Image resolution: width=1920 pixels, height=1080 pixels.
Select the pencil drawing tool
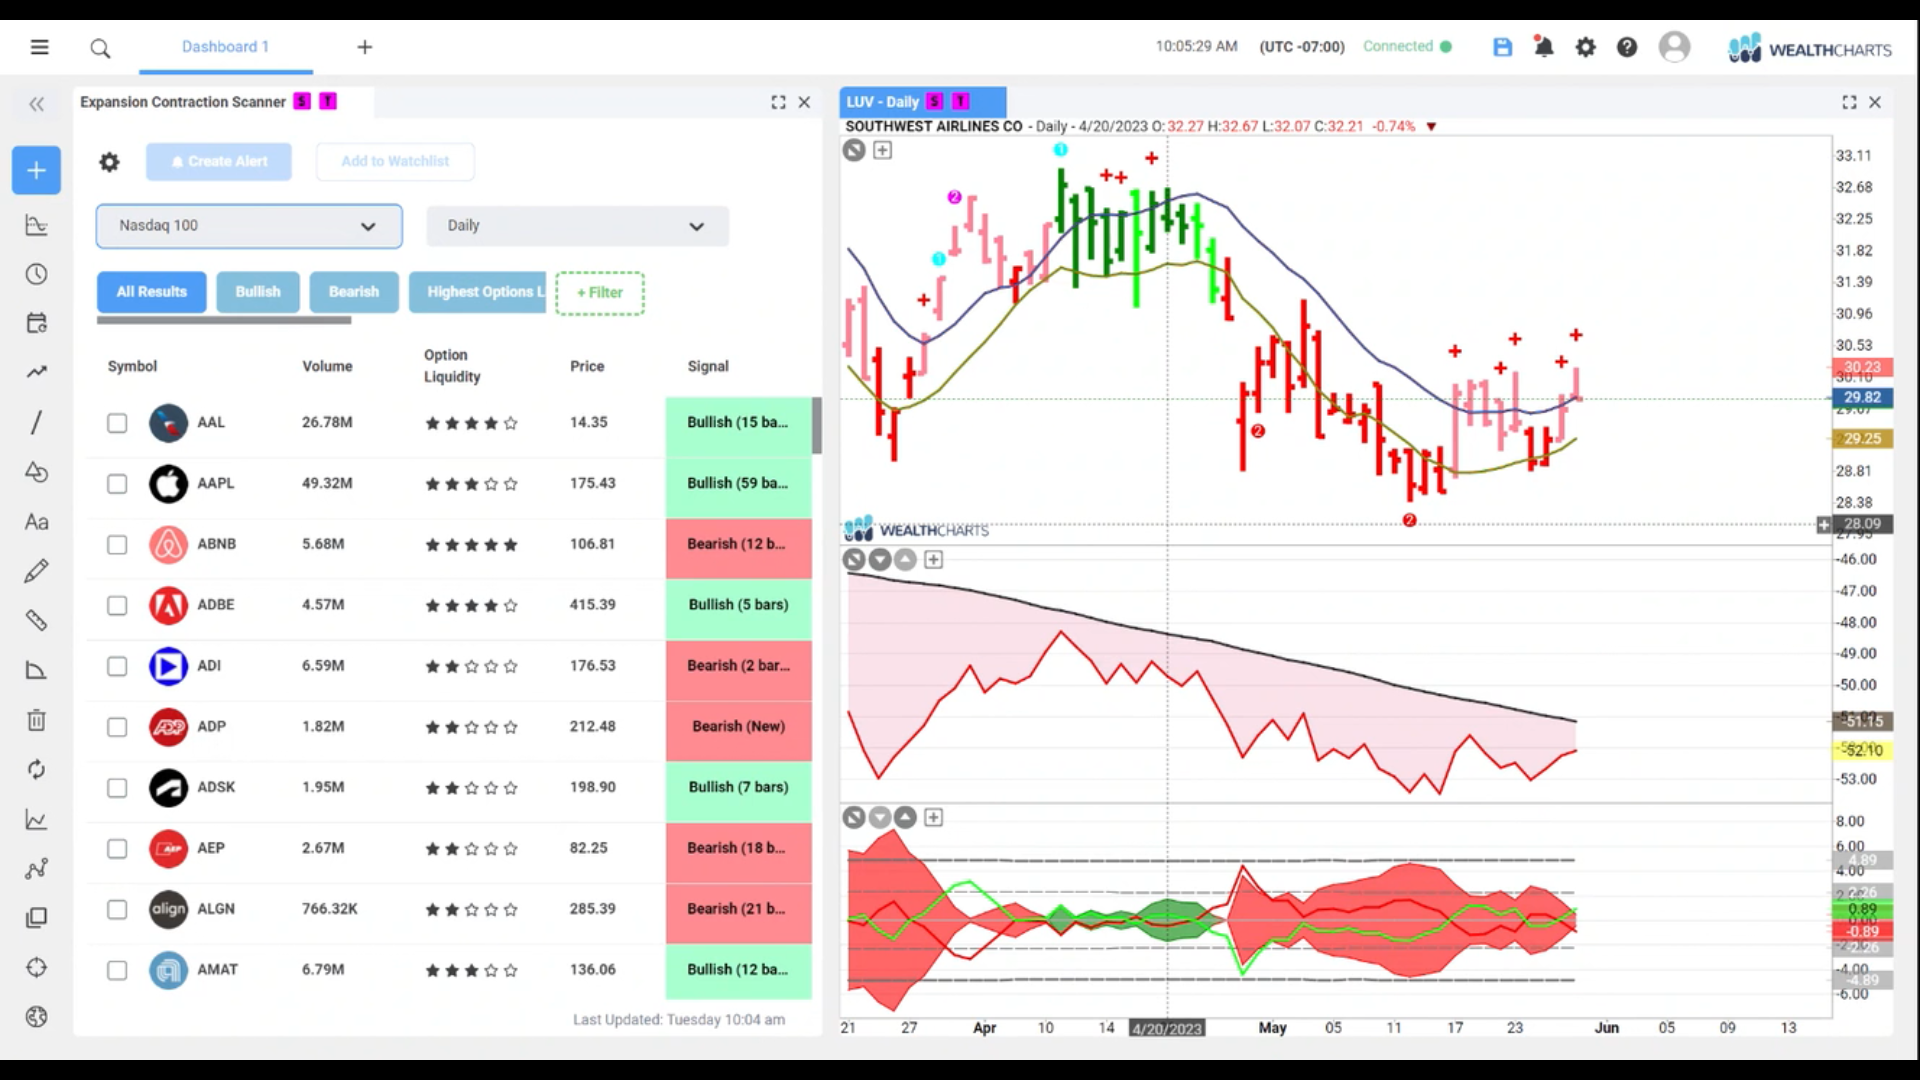point(36,571)
